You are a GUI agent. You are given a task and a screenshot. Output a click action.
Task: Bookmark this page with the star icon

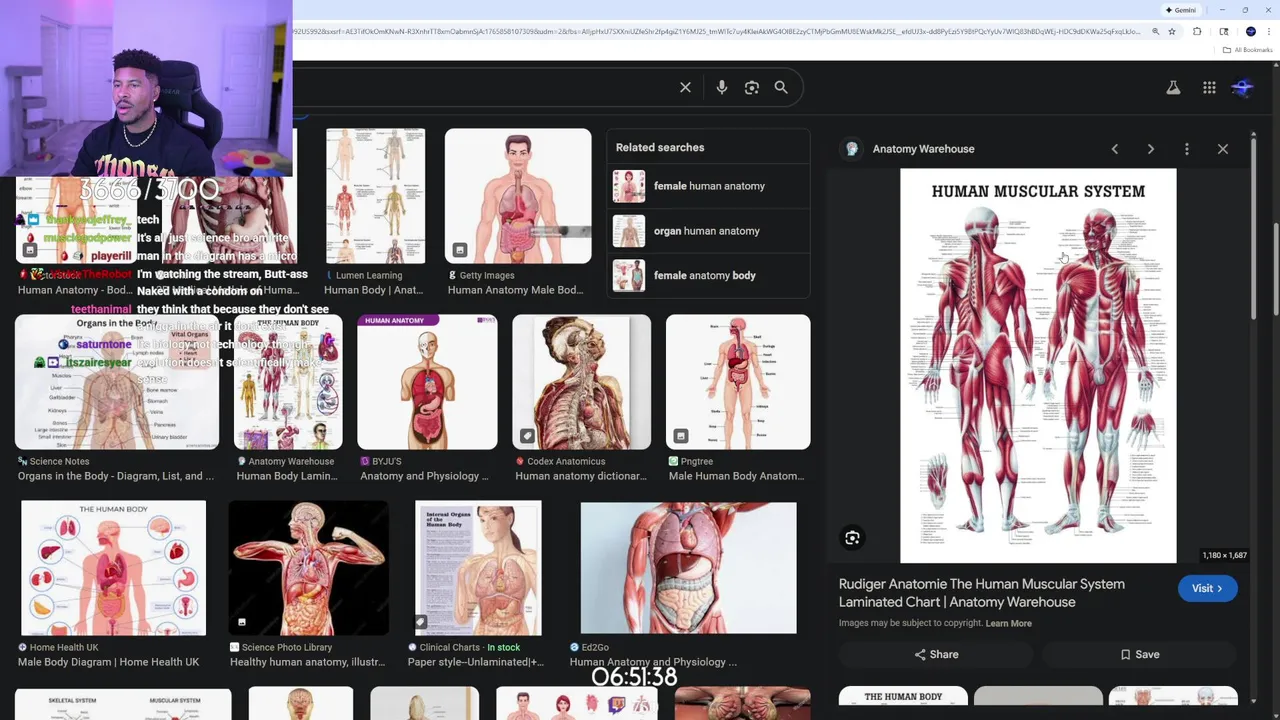(x=1172, y=32)
